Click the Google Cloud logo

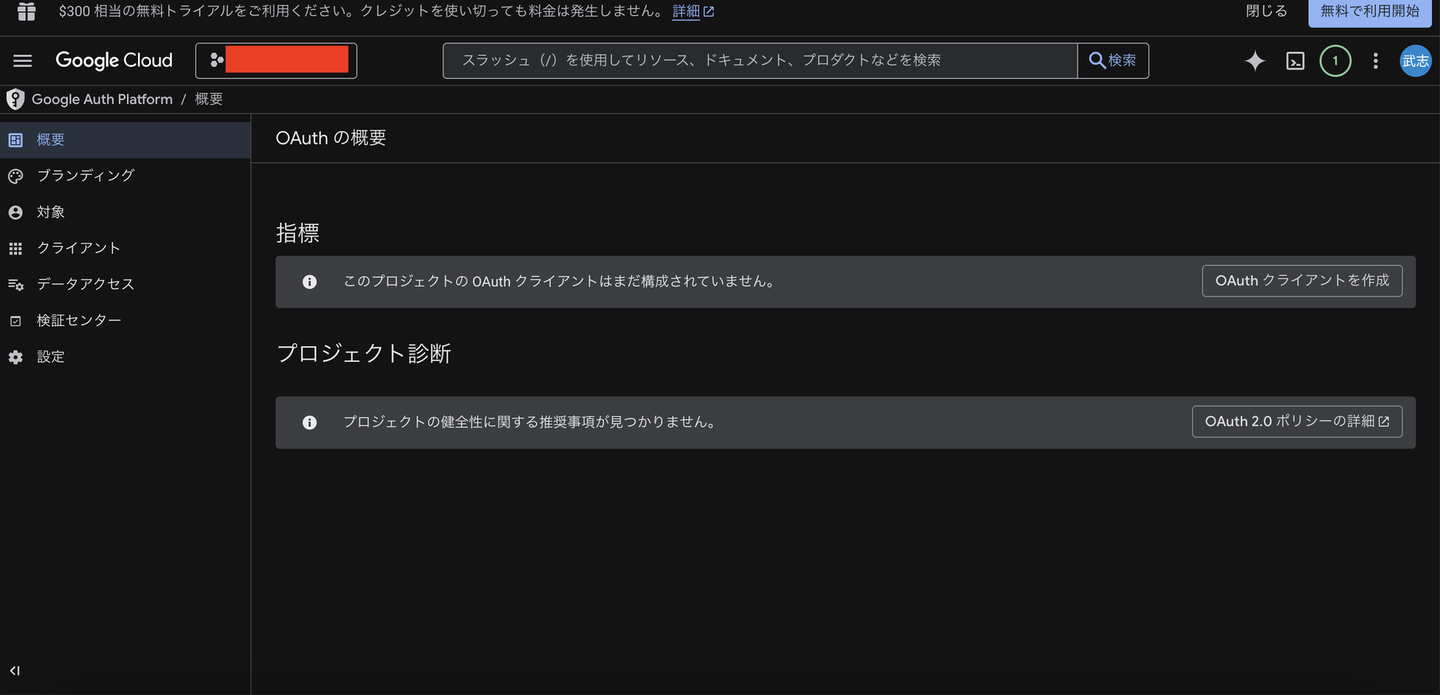pos(114,61)
